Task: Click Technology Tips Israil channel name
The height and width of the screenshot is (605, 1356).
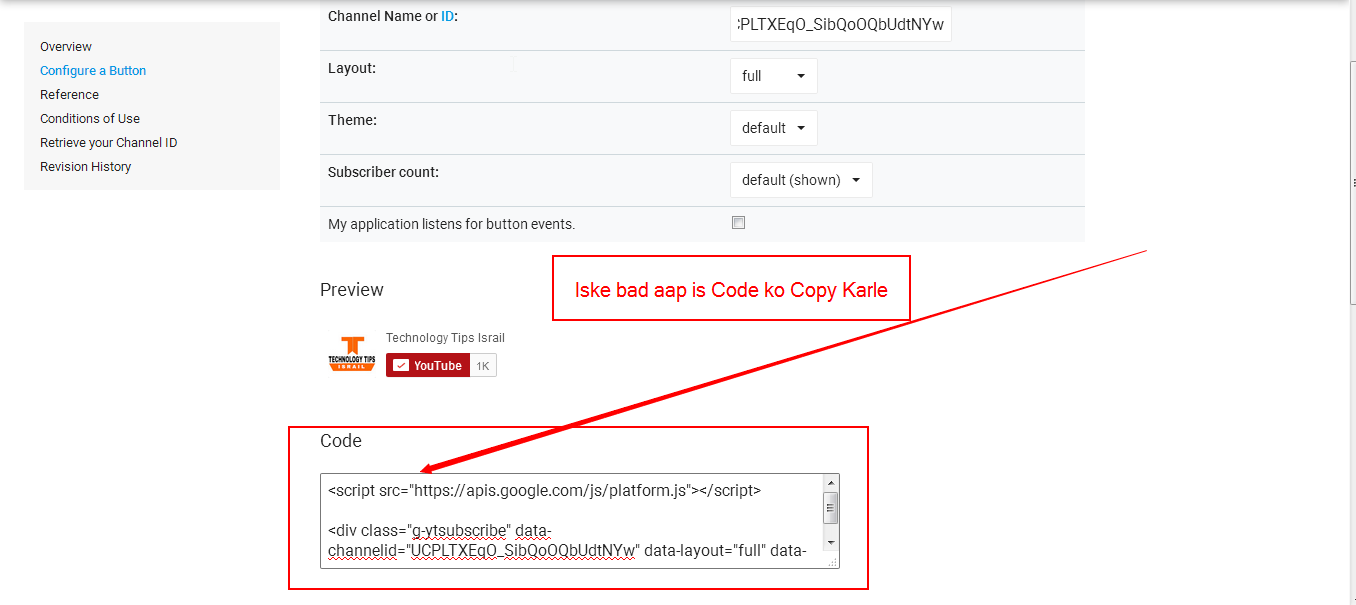Action: 445,338
